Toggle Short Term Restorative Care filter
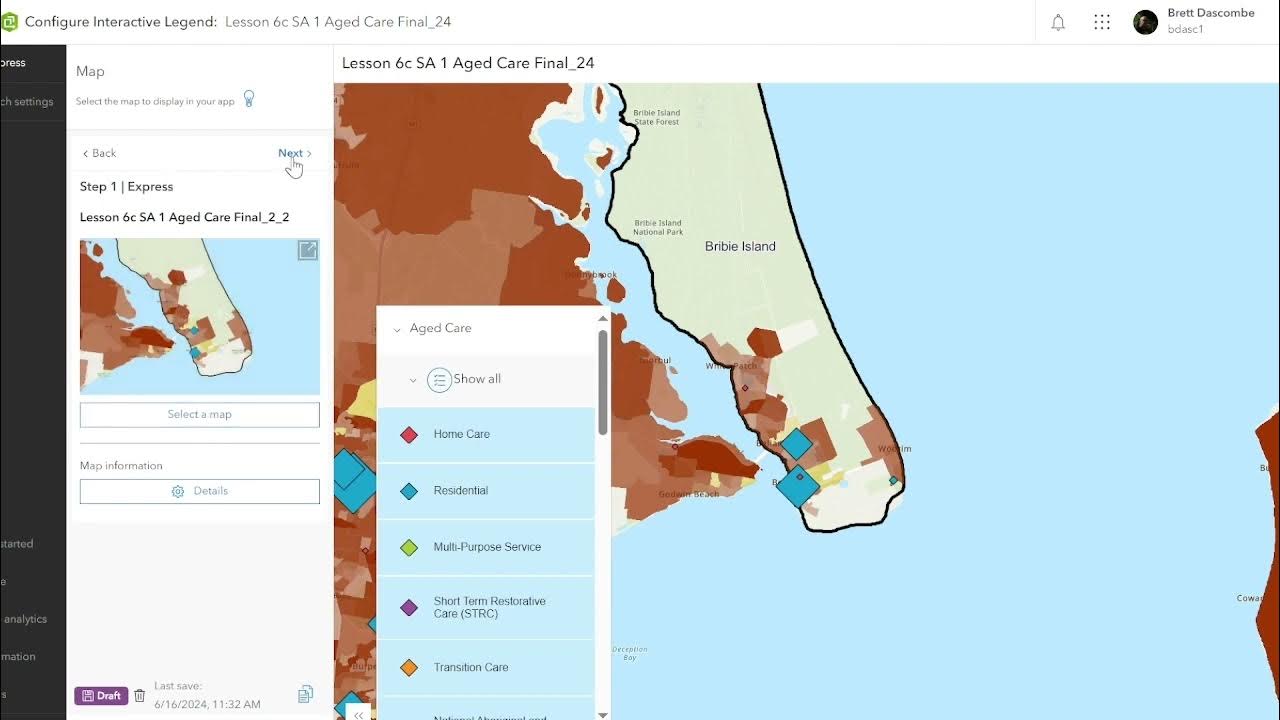Image resolution: width=1280 pixels, height=720 pixels. (x=486, y=608)
